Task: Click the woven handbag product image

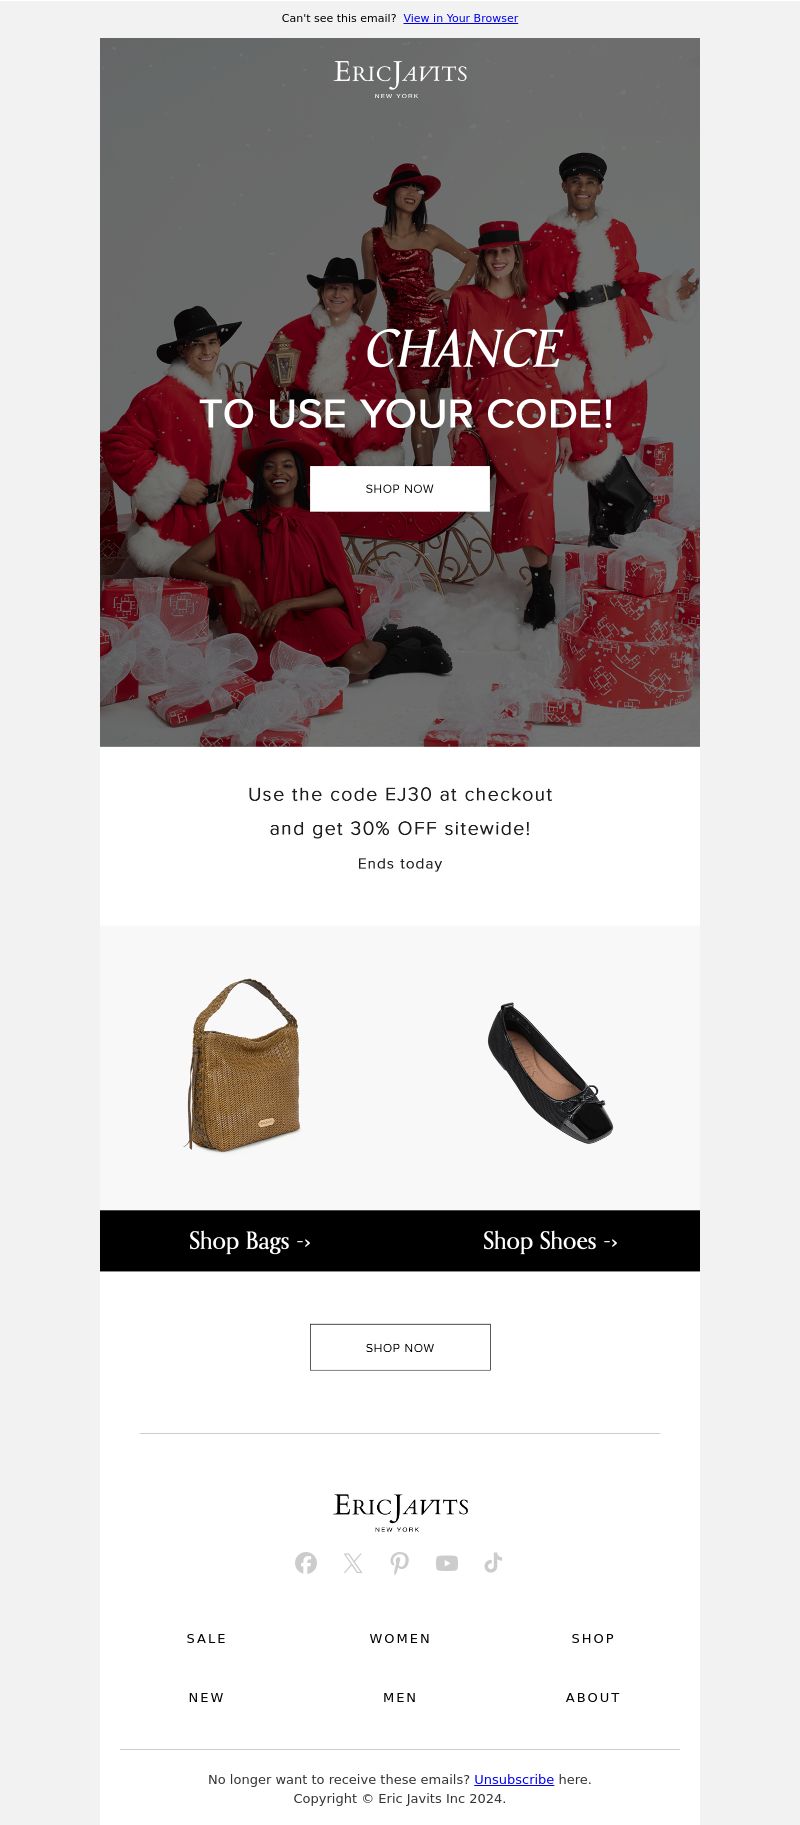Action: 244,1066
